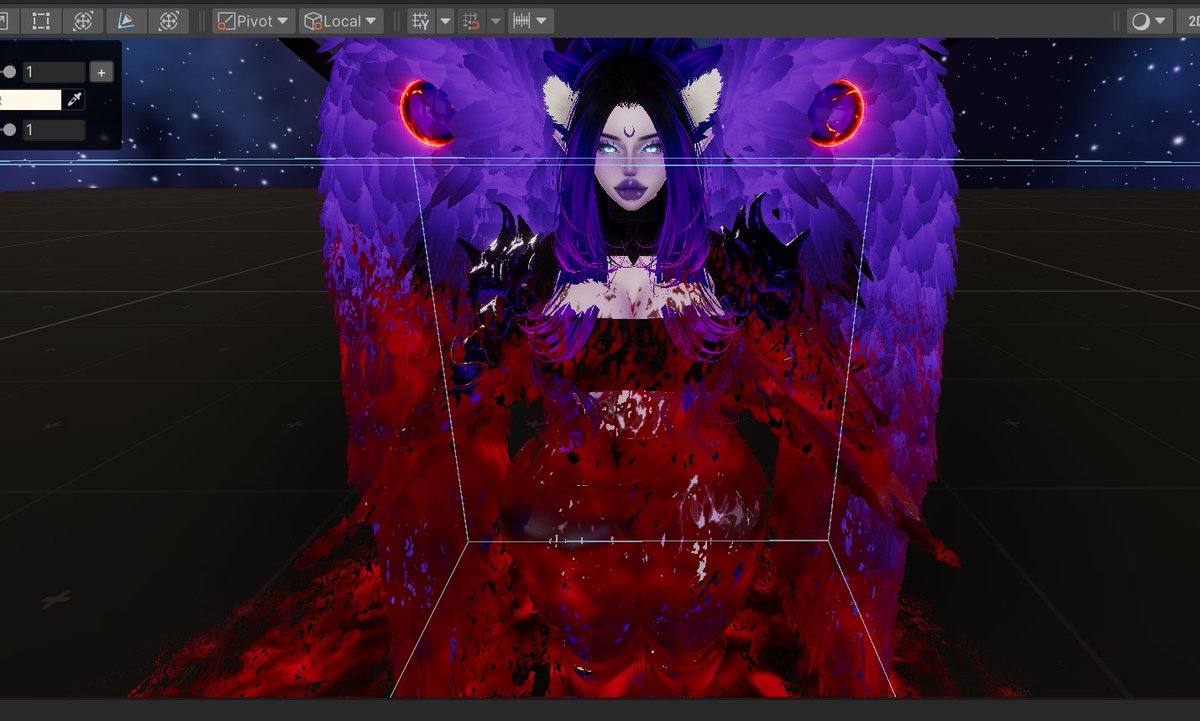The height and width of the screenshot is (721, 1200).
Task: Click the plus button in overlay panel
Action: click(x=101, y=72)
